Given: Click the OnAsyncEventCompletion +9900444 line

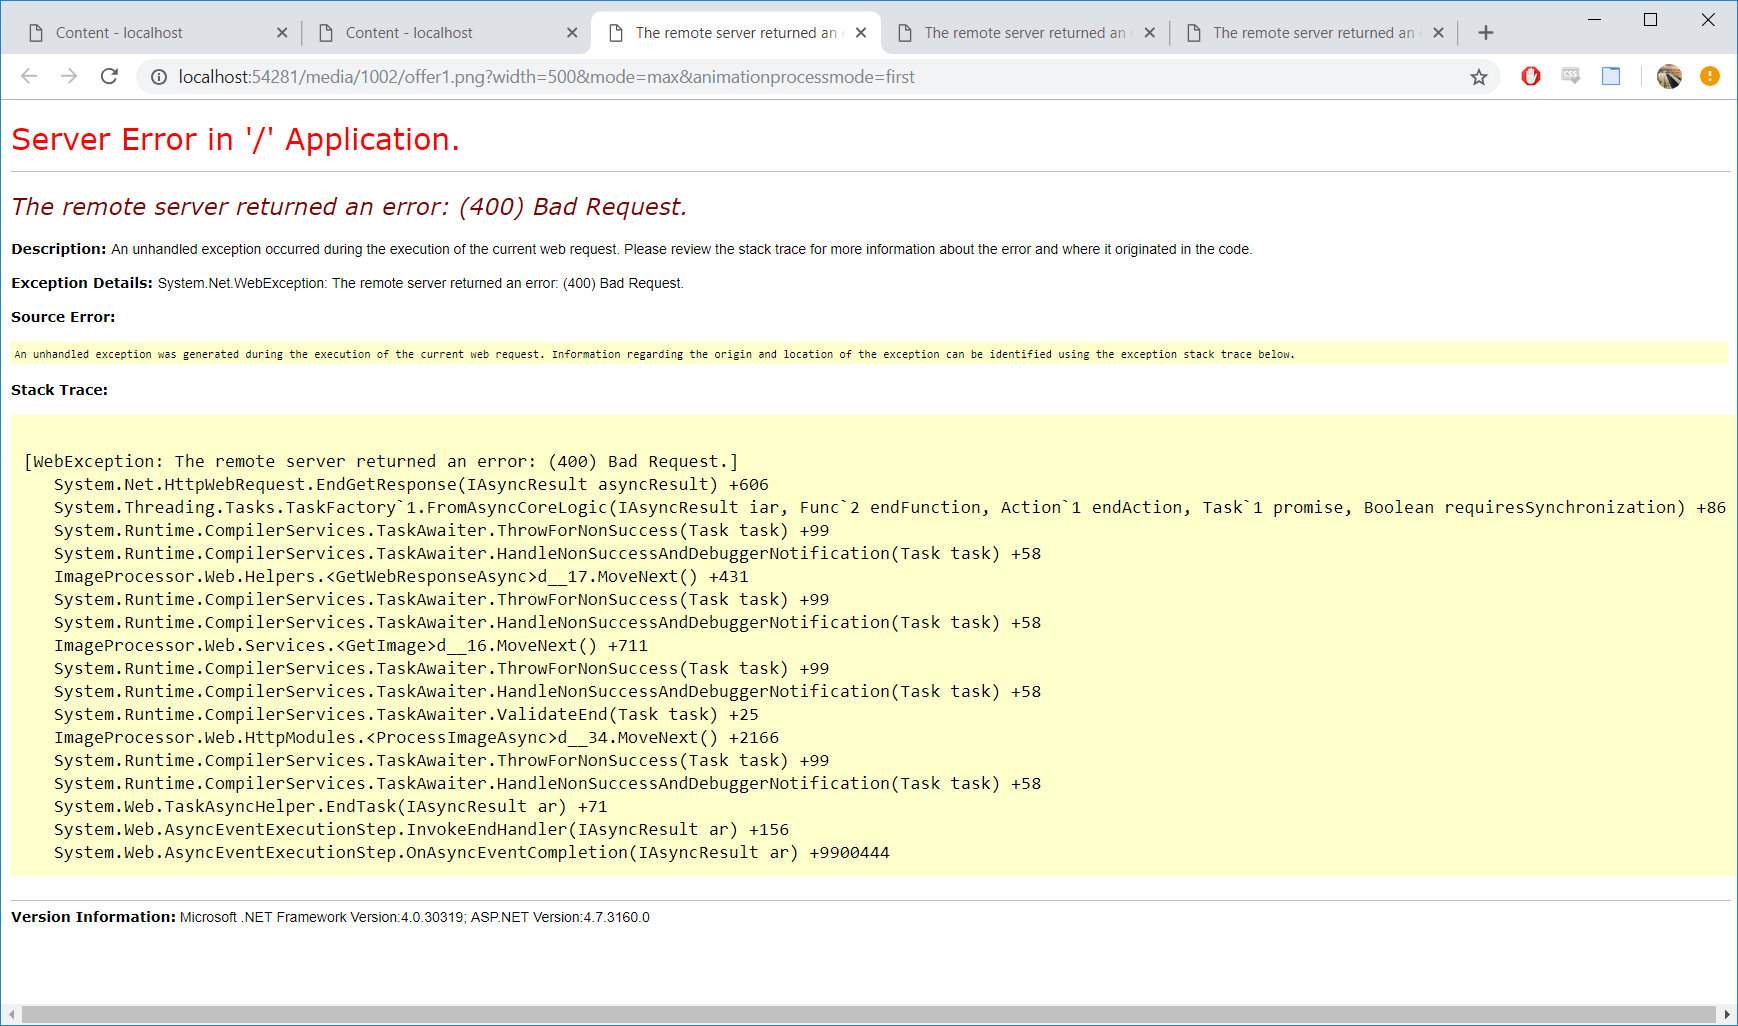Looking at the screenshot, I should [472, 853].
